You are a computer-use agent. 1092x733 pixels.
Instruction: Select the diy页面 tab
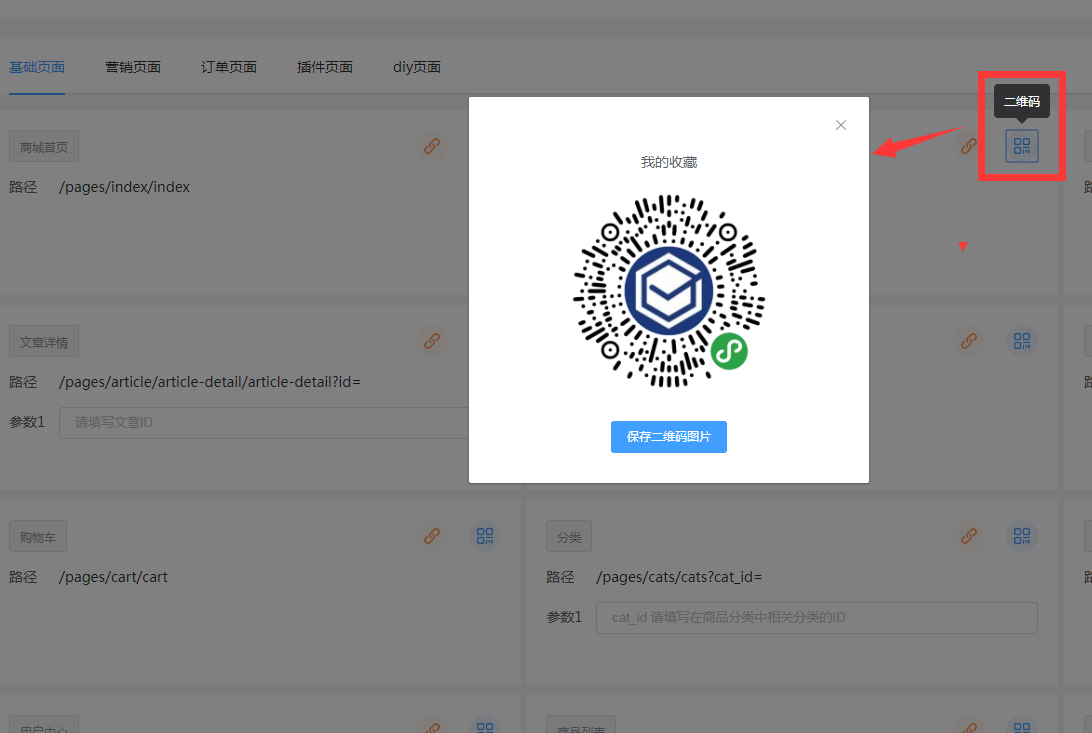click(416, 68)
